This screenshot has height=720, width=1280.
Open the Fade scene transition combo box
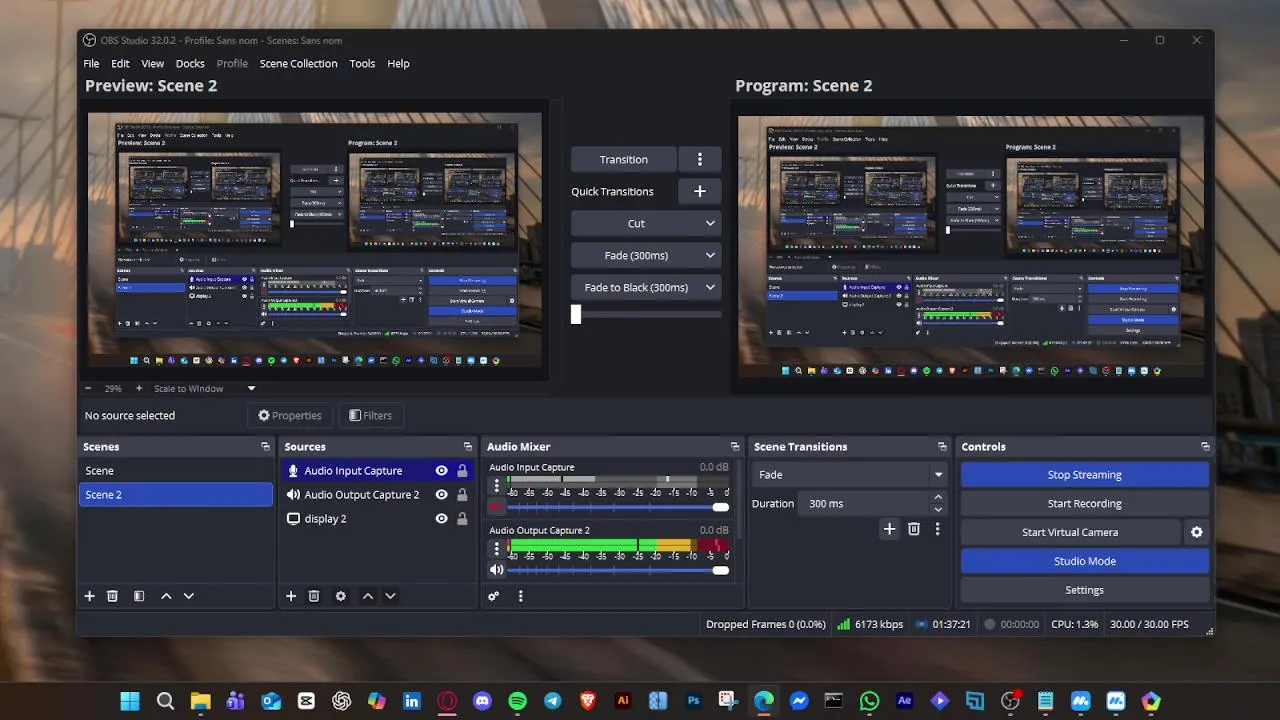point(849,475)
